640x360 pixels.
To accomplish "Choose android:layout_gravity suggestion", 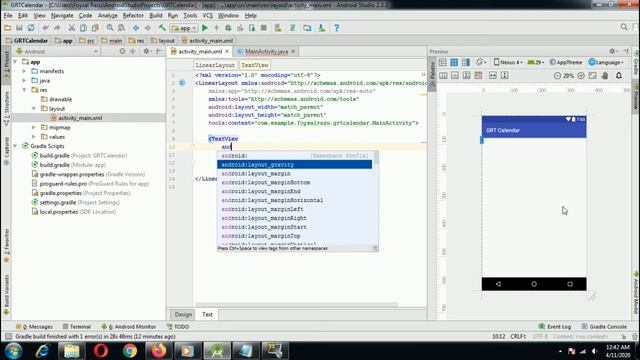I will point(294,164).
